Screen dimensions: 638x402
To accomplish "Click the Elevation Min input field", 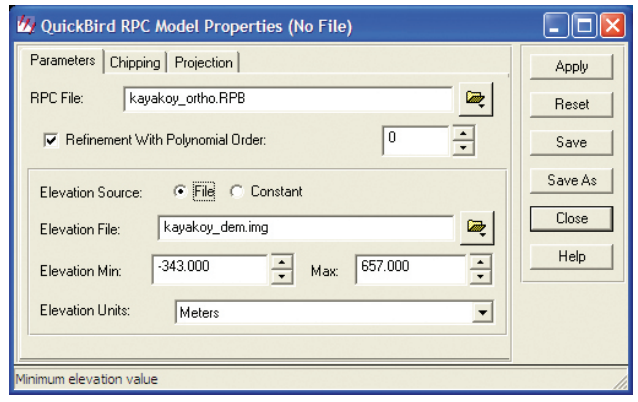I will (208, 269).
